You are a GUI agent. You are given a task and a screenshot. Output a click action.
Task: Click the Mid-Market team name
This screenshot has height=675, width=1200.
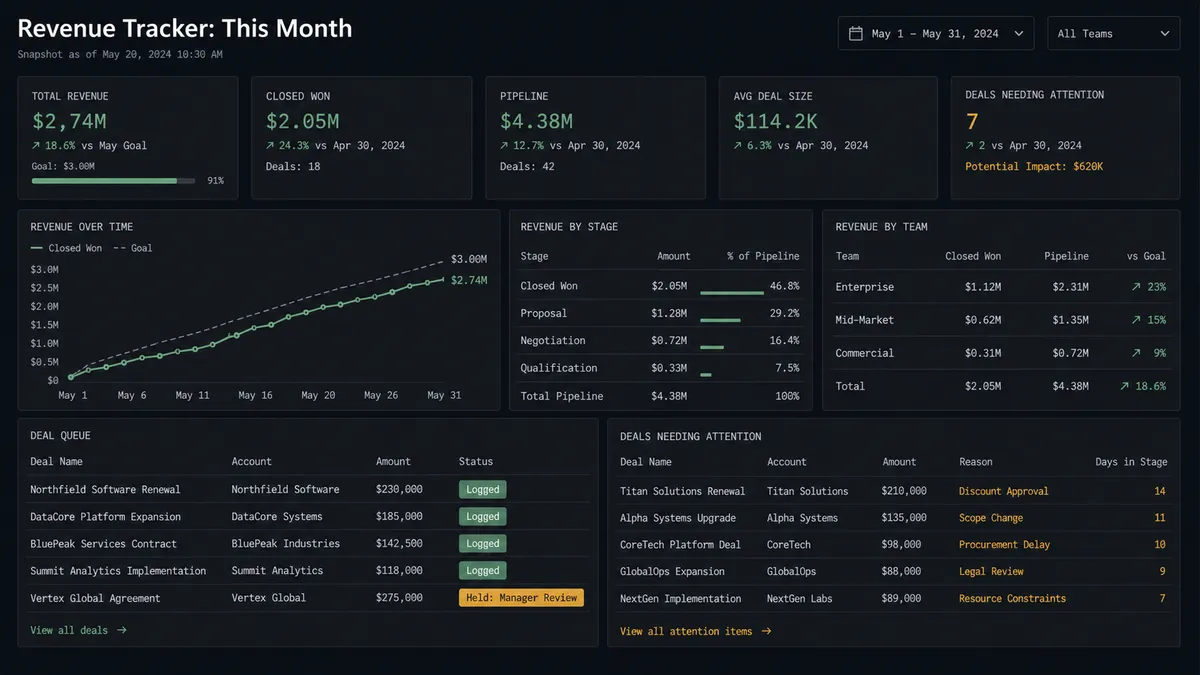point(865,320)
